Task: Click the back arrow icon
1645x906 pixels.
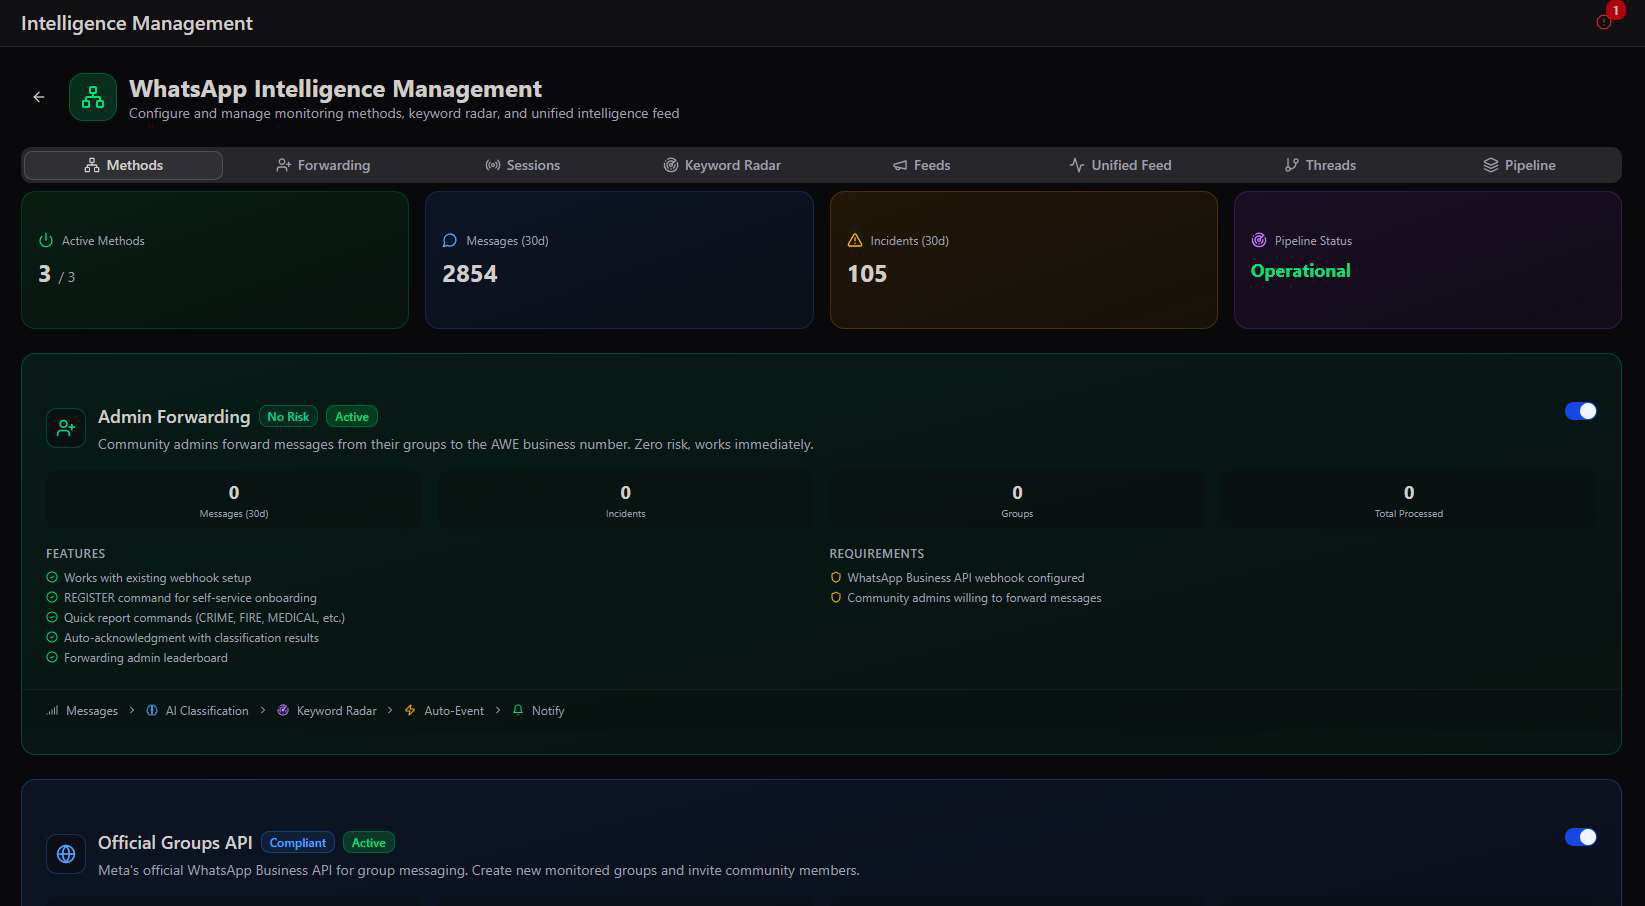Action: [x=39, y=97]
